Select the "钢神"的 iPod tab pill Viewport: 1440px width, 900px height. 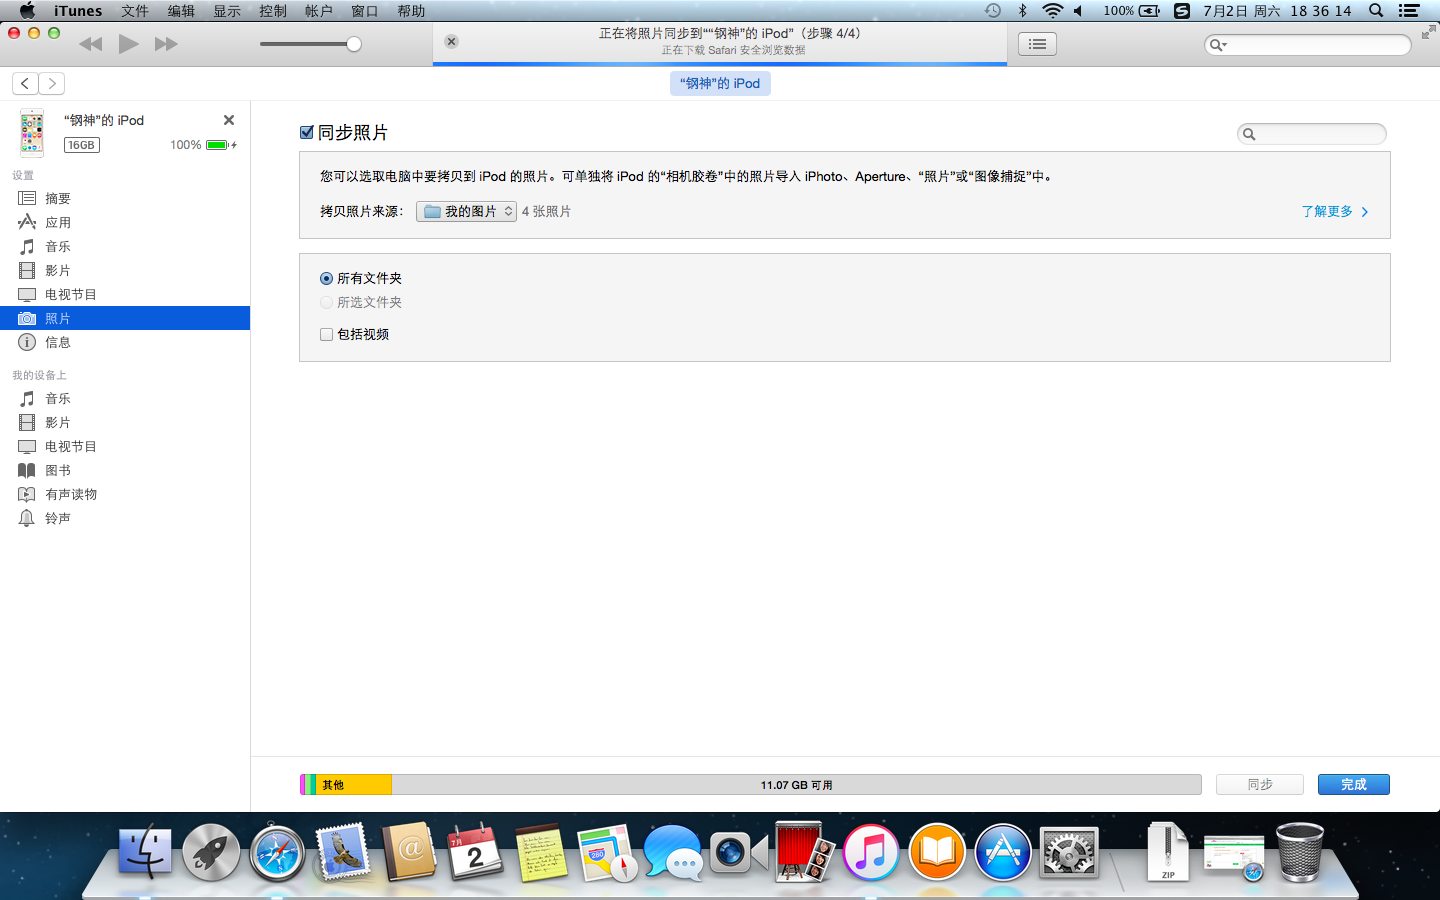click(720, 83)
